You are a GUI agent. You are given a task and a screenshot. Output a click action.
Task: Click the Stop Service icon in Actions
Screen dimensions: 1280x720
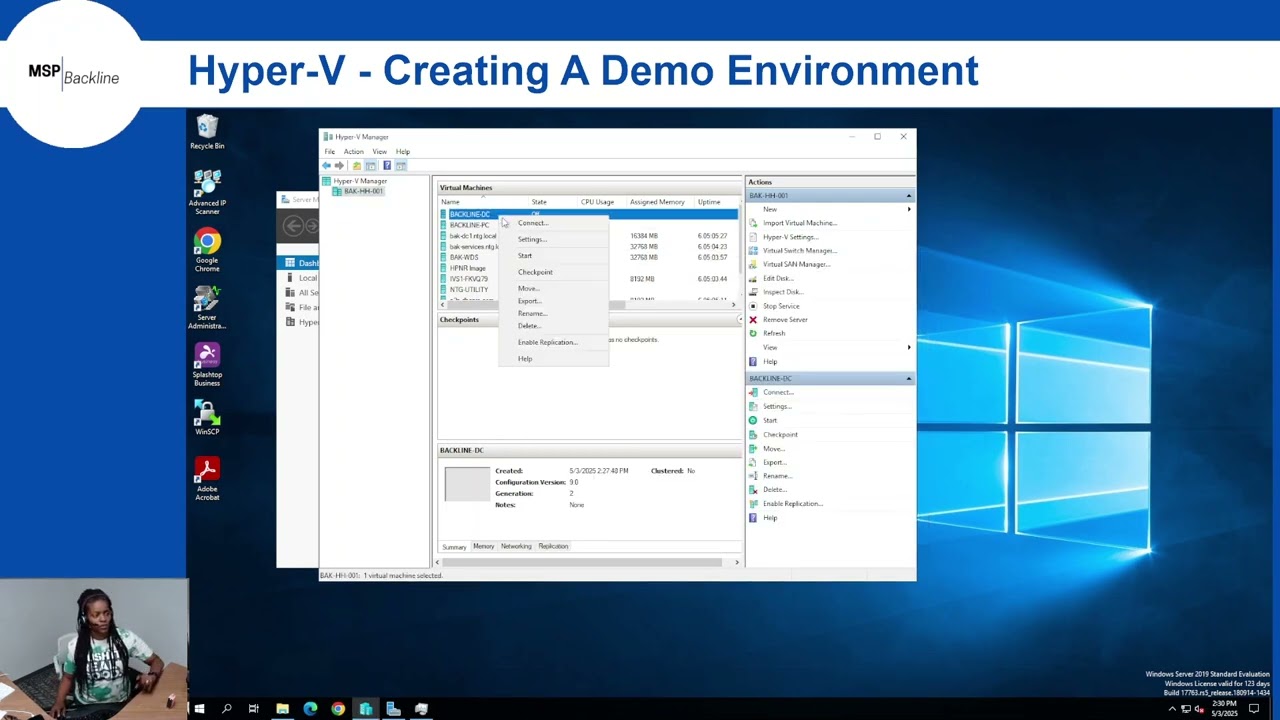pyautogui.click(x=753, y=306)
